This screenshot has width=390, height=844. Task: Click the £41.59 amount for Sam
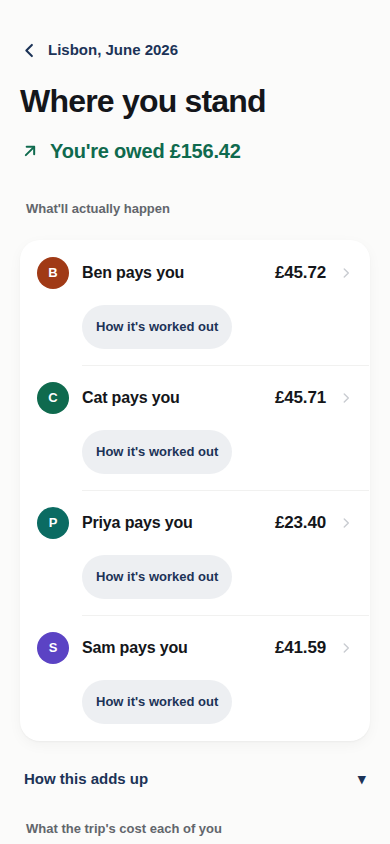pos(300,648)
